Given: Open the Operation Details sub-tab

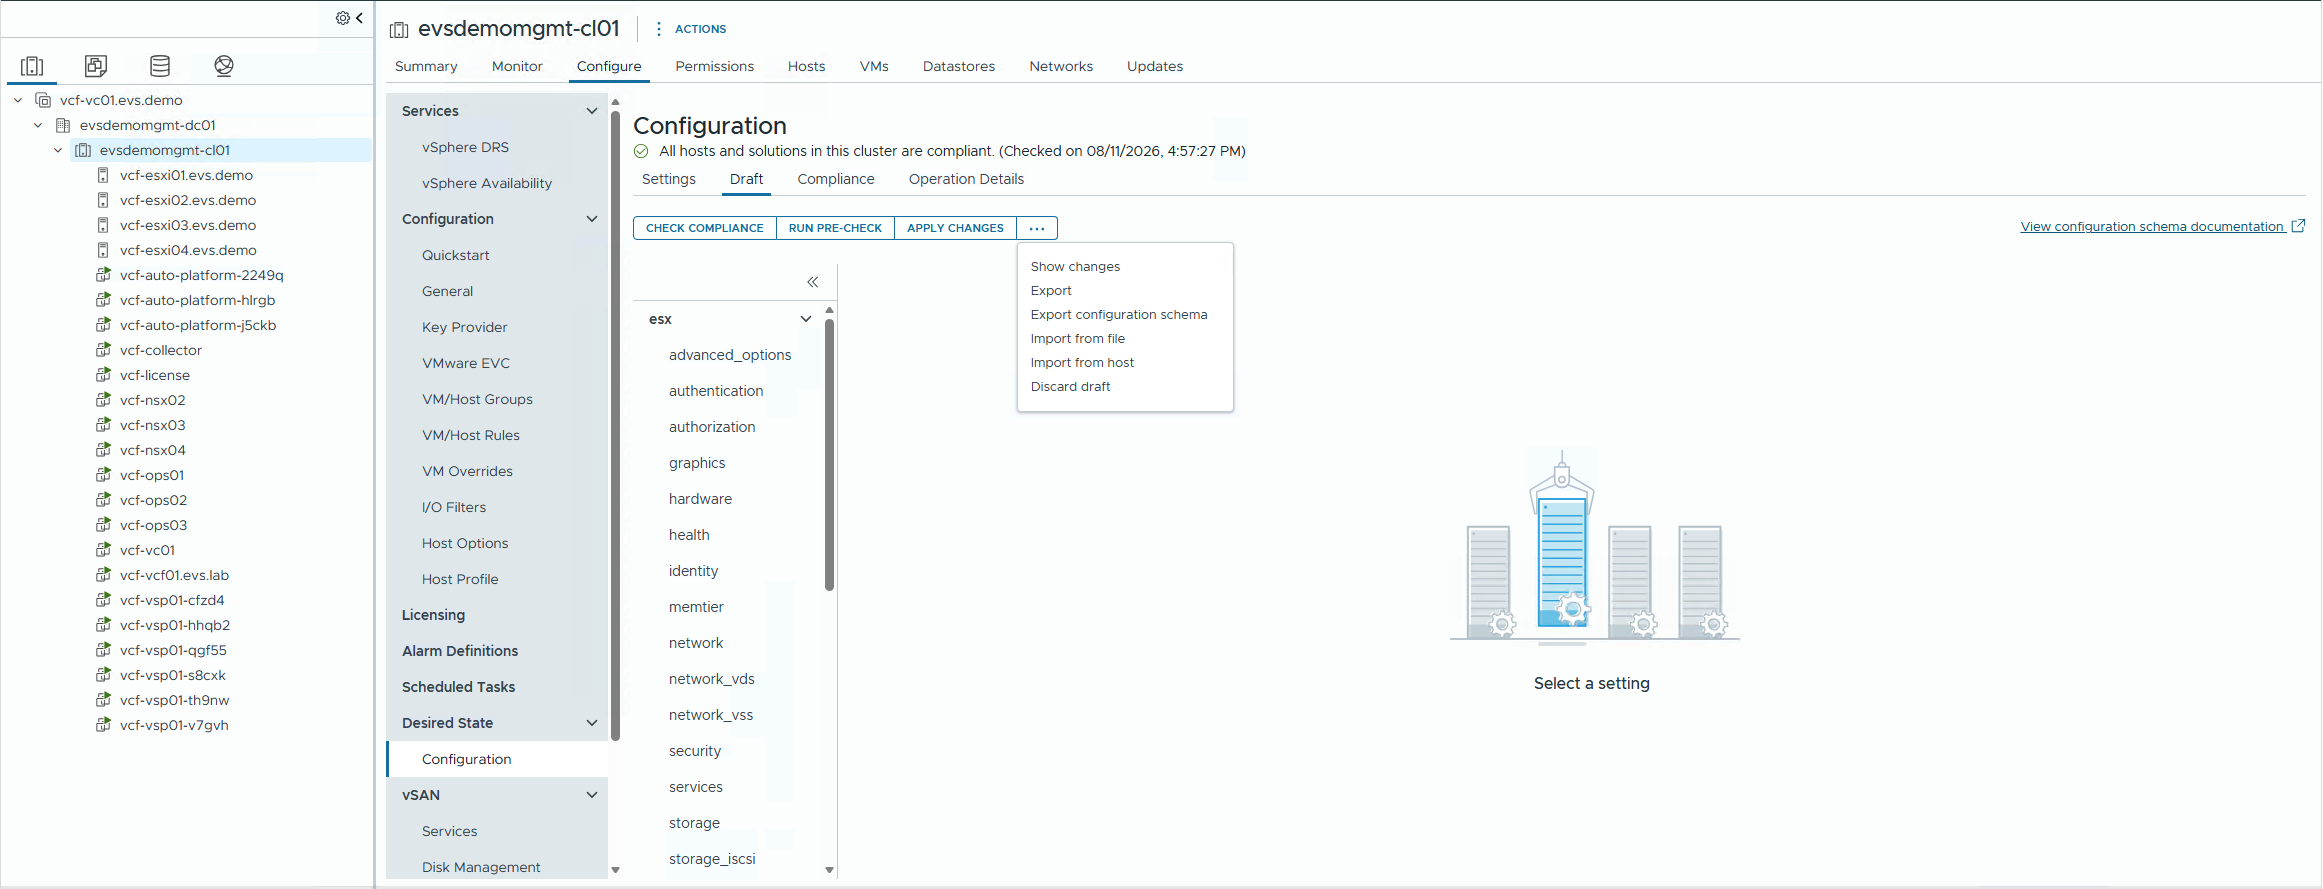Looking at the screenshot, I should pos(966,179).
